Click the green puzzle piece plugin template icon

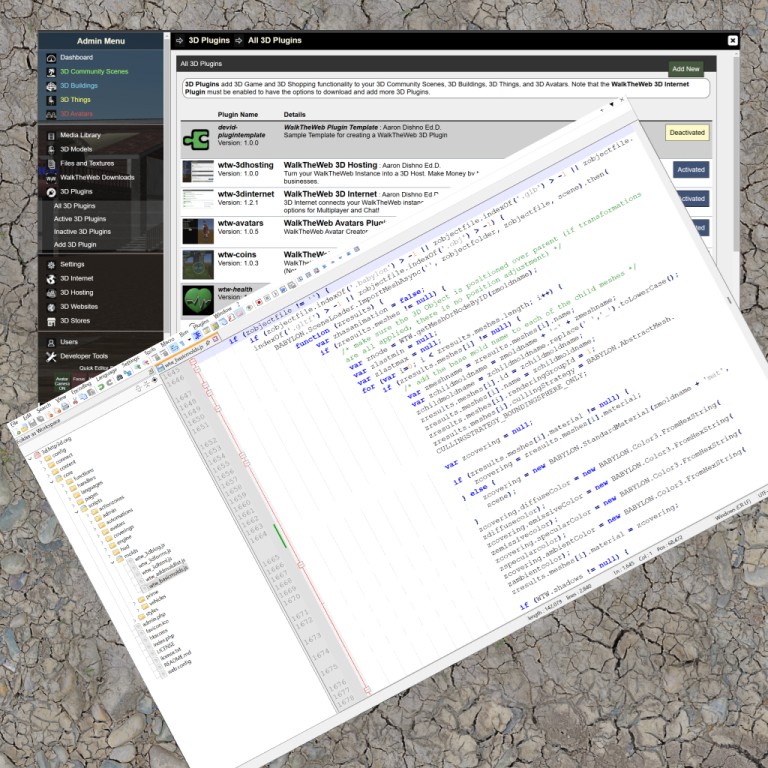click(x=196, y=140)
